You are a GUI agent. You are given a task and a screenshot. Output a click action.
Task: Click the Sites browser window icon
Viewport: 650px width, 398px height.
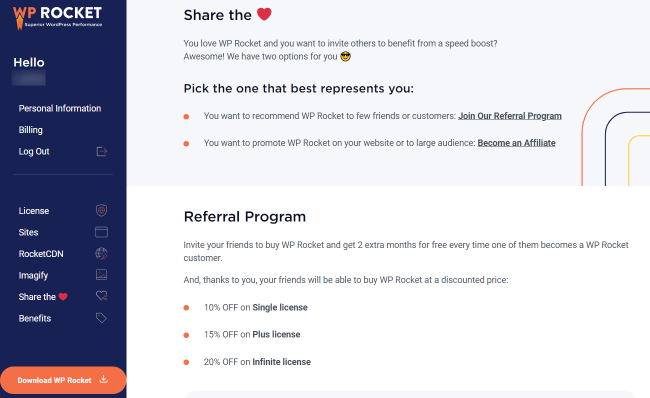(102, 232)
